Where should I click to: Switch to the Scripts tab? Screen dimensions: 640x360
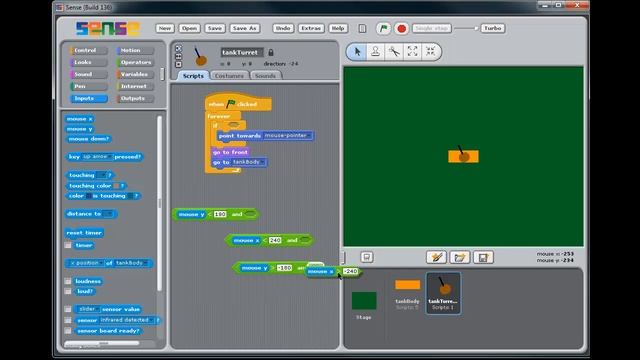pyautogui.click(x=193, y=76)
